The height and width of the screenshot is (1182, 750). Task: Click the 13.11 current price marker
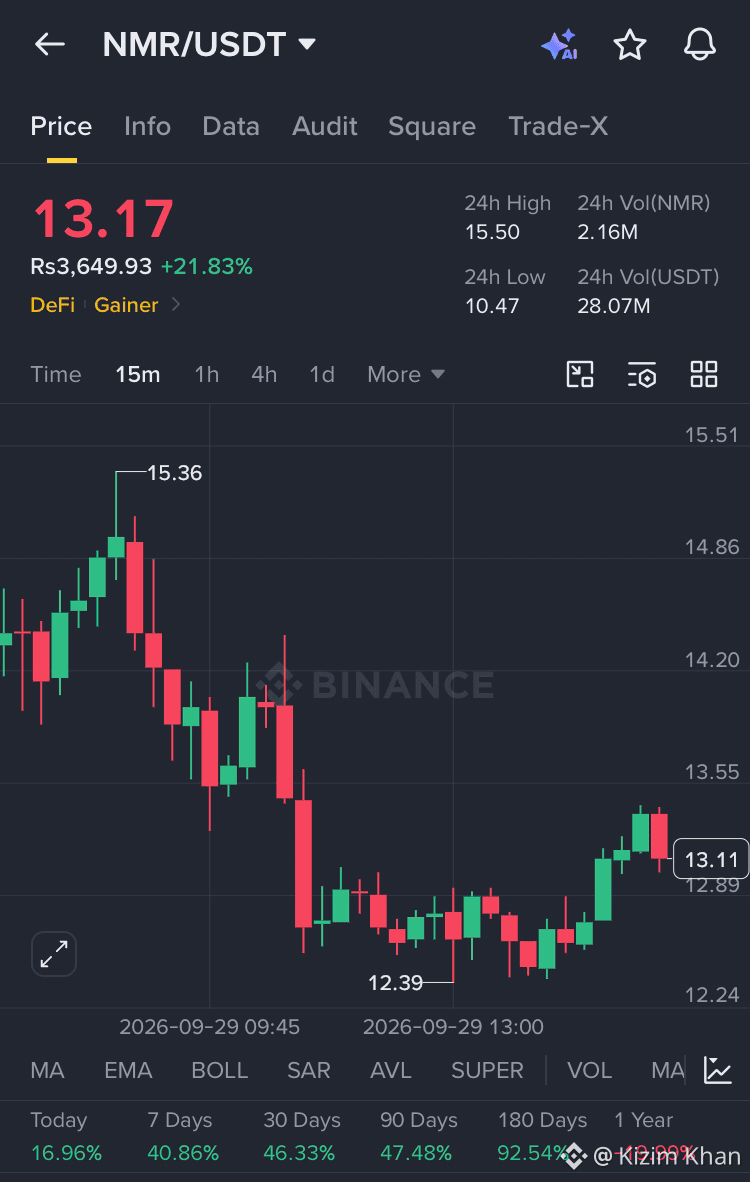pyautogui.click(x=711, y=859)
